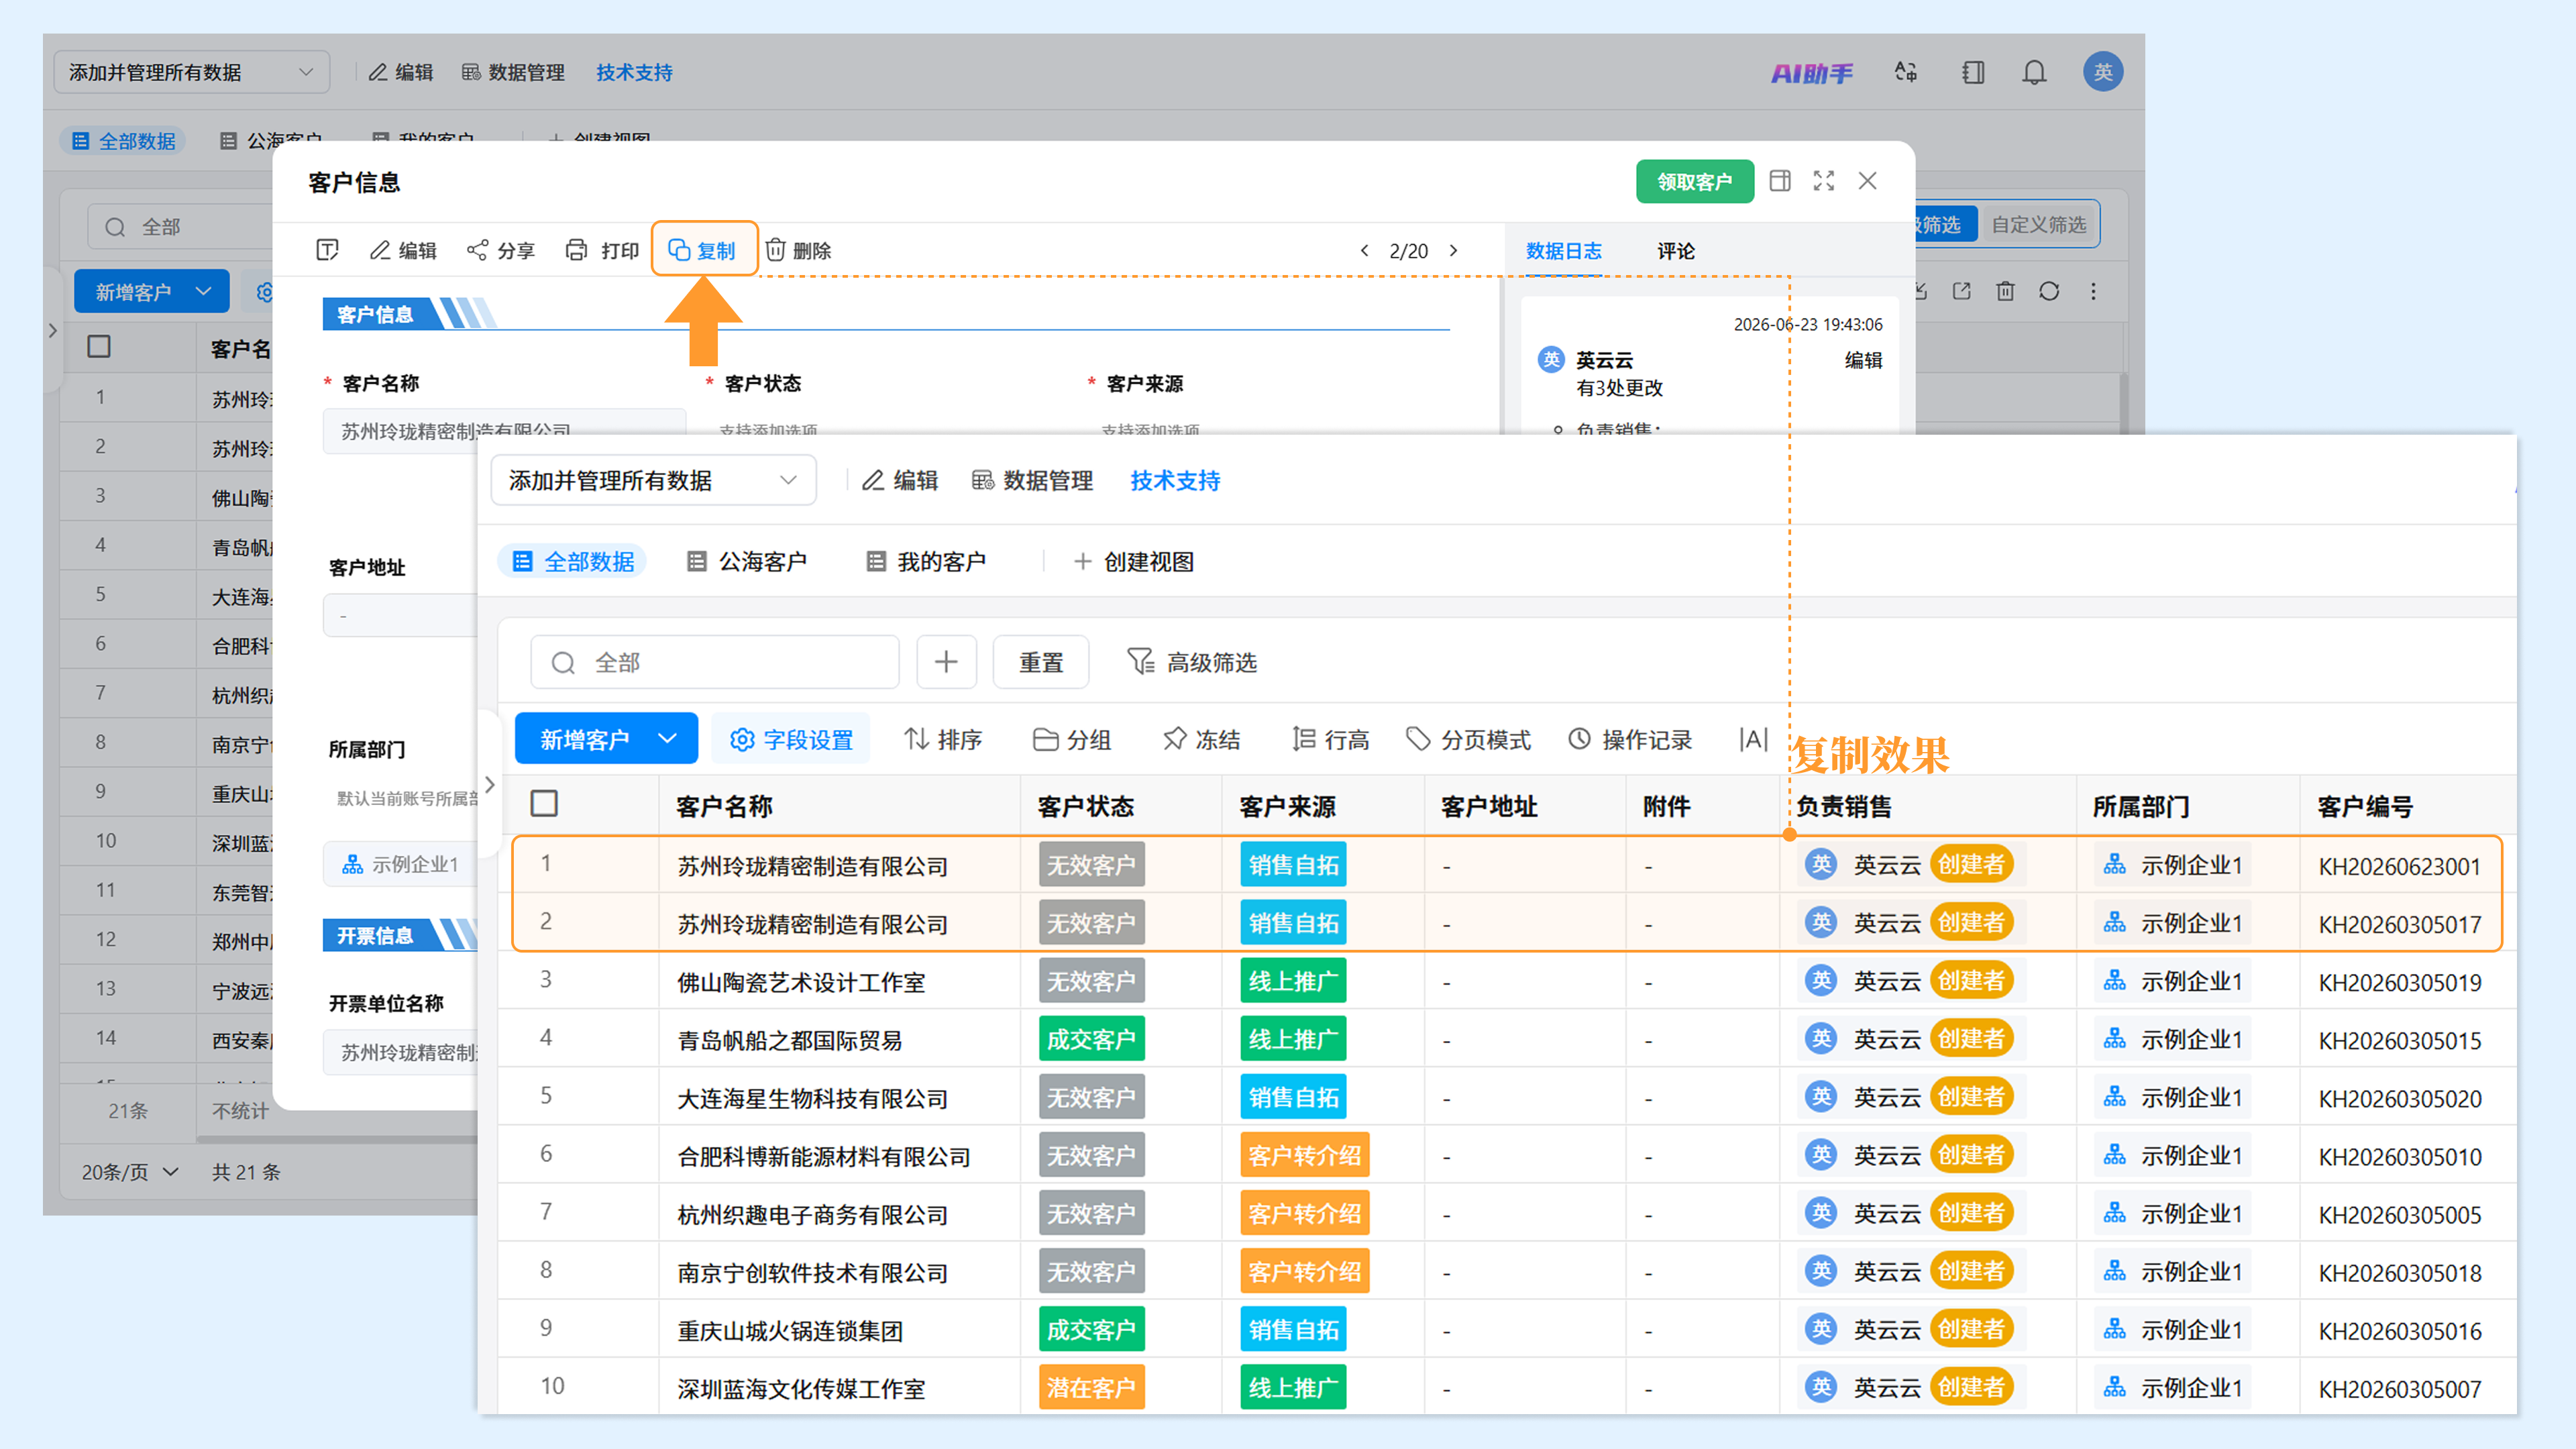
Task: Click the 全部 search field in front panel
Action: [715, 662]
